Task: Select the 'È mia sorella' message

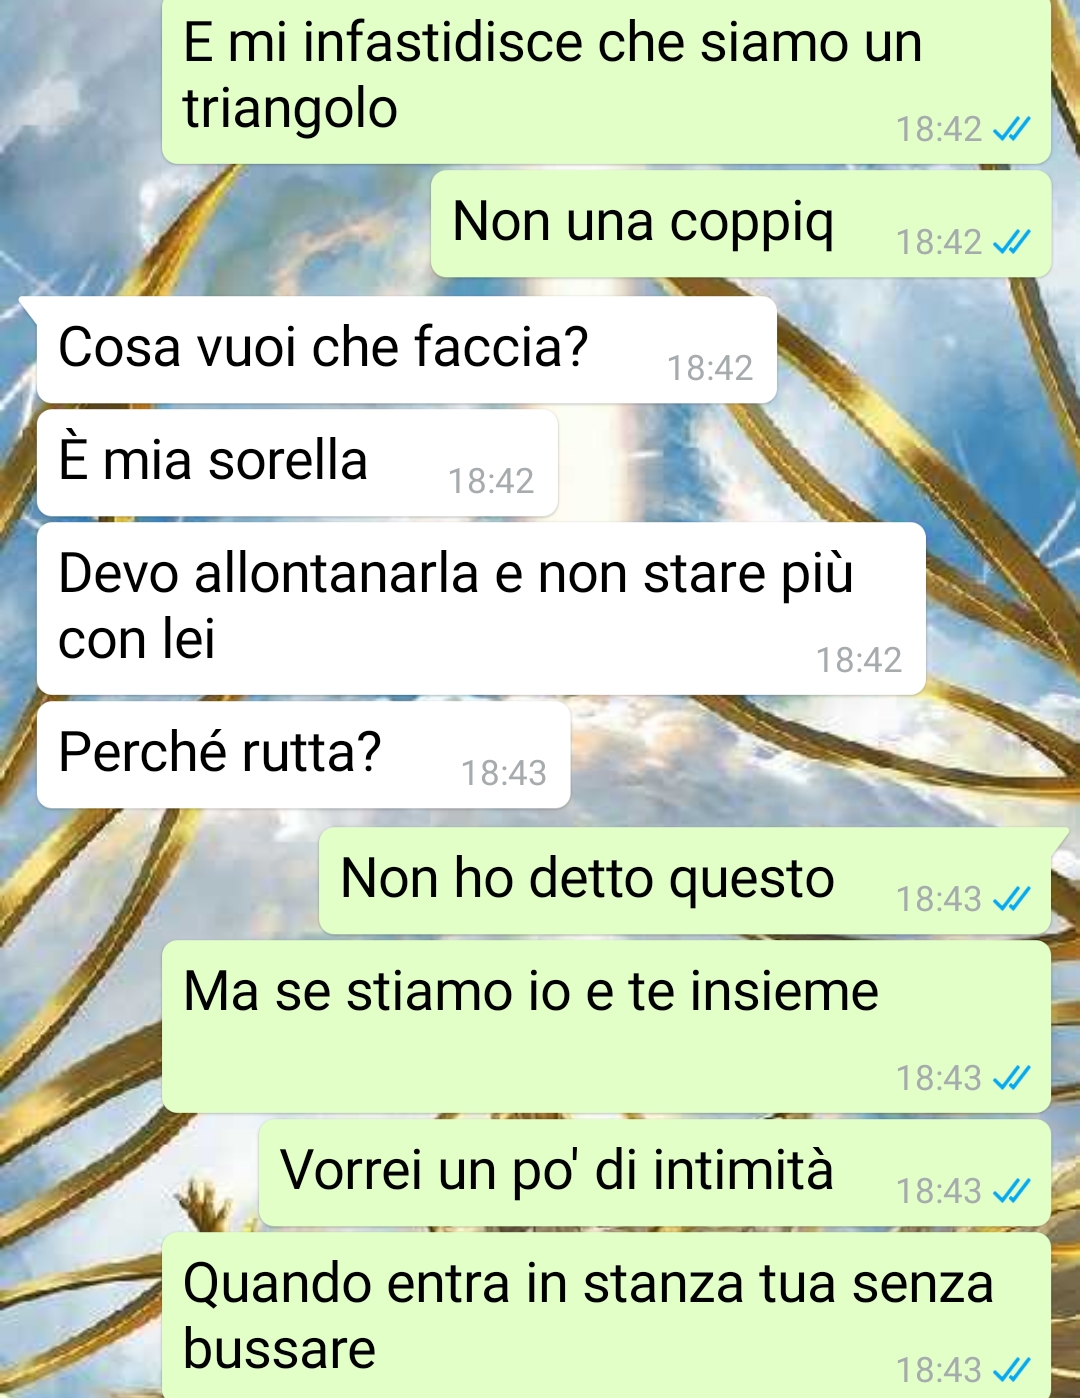Action: [297, 463]
